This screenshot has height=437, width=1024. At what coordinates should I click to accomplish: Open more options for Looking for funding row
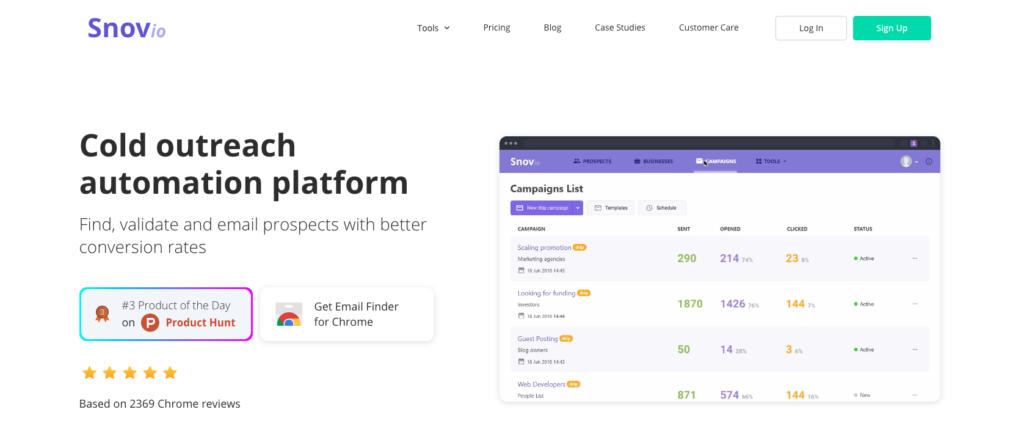click(x=915, y=304)
